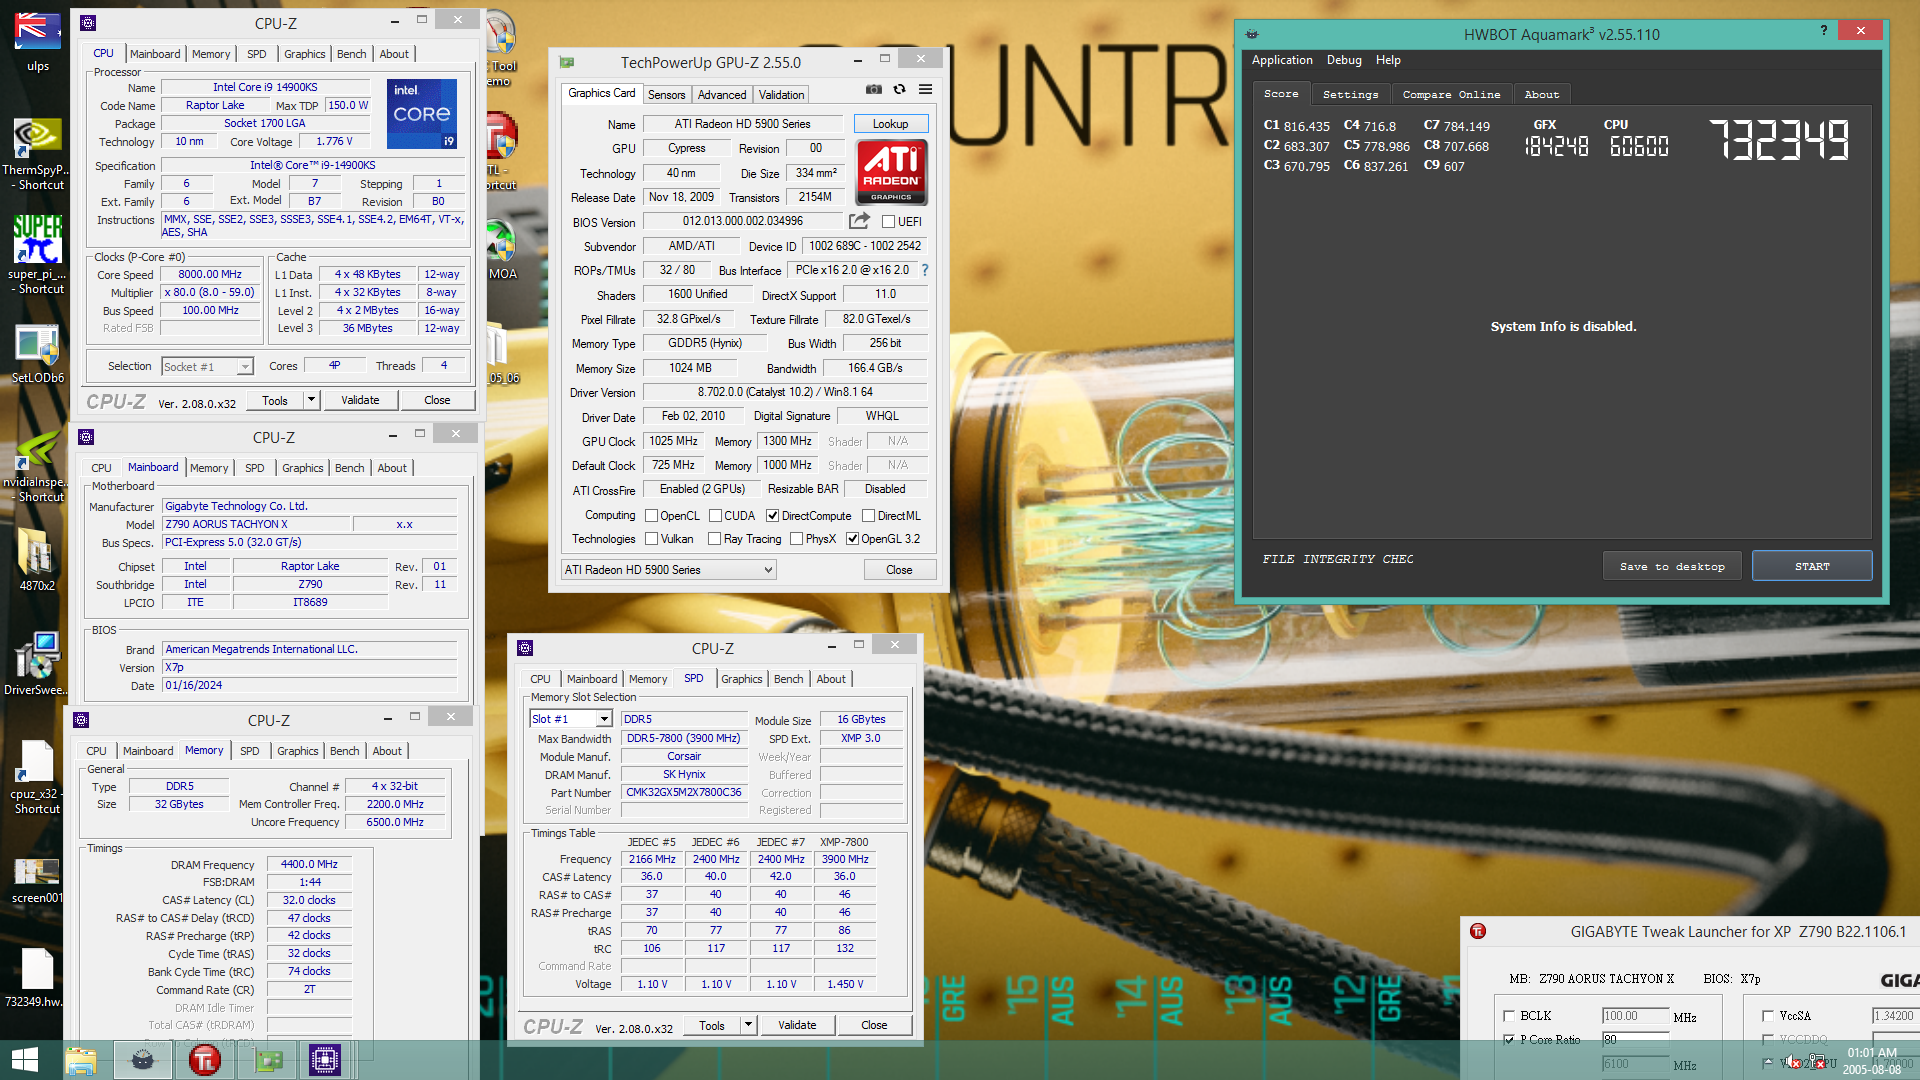Switch to GIGABYTE Tweak Launcher taskbar icon
This screenshot has height=1080, width=1920.
pos(205,1060)
